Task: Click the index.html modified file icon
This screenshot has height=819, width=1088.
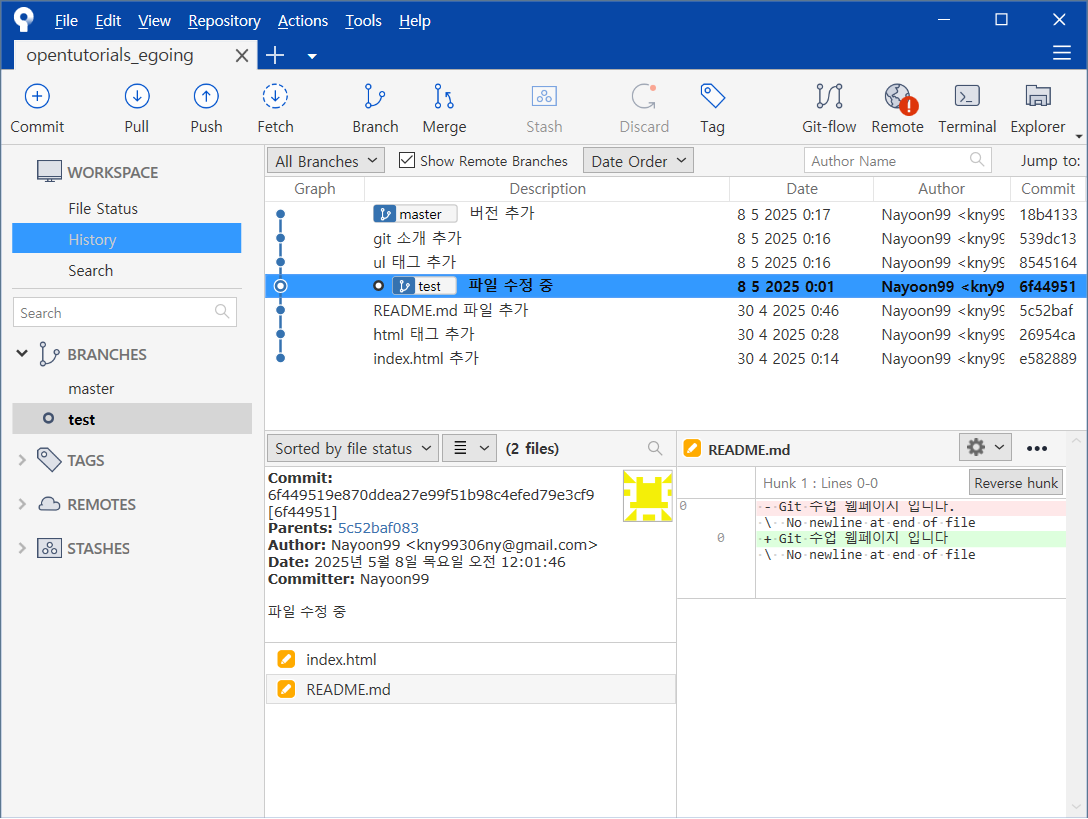Action: pyautogui.click(x=286, y=659)
